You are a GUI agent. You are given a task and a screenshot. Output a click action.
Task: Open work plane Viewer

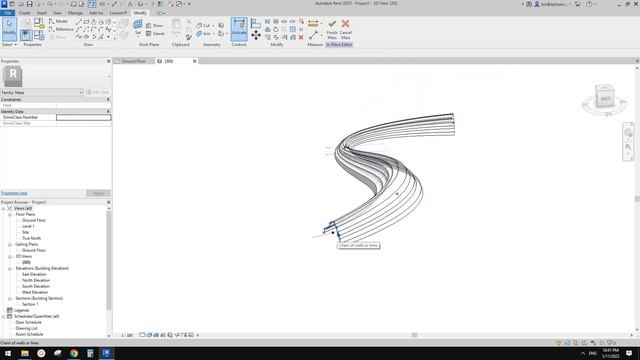pos(155,33)
